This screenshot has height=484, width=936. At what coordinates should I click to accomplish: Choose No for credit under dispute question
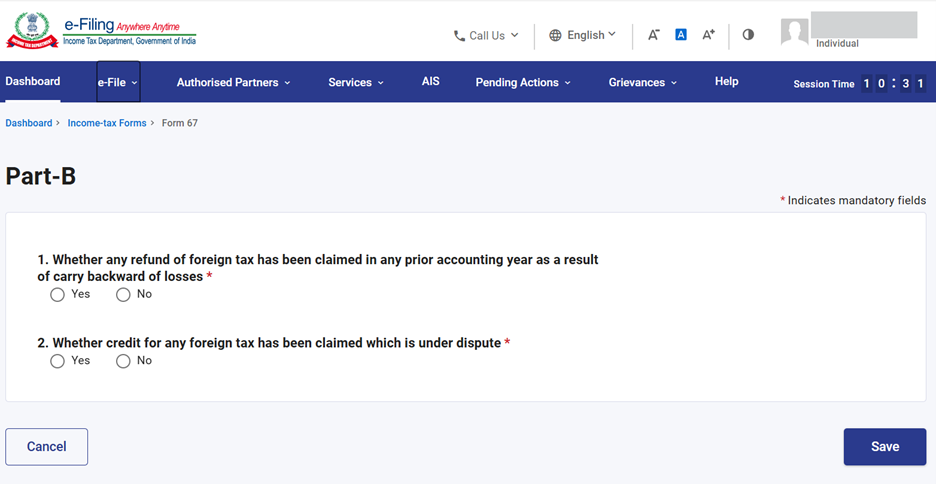pos(124,361)
